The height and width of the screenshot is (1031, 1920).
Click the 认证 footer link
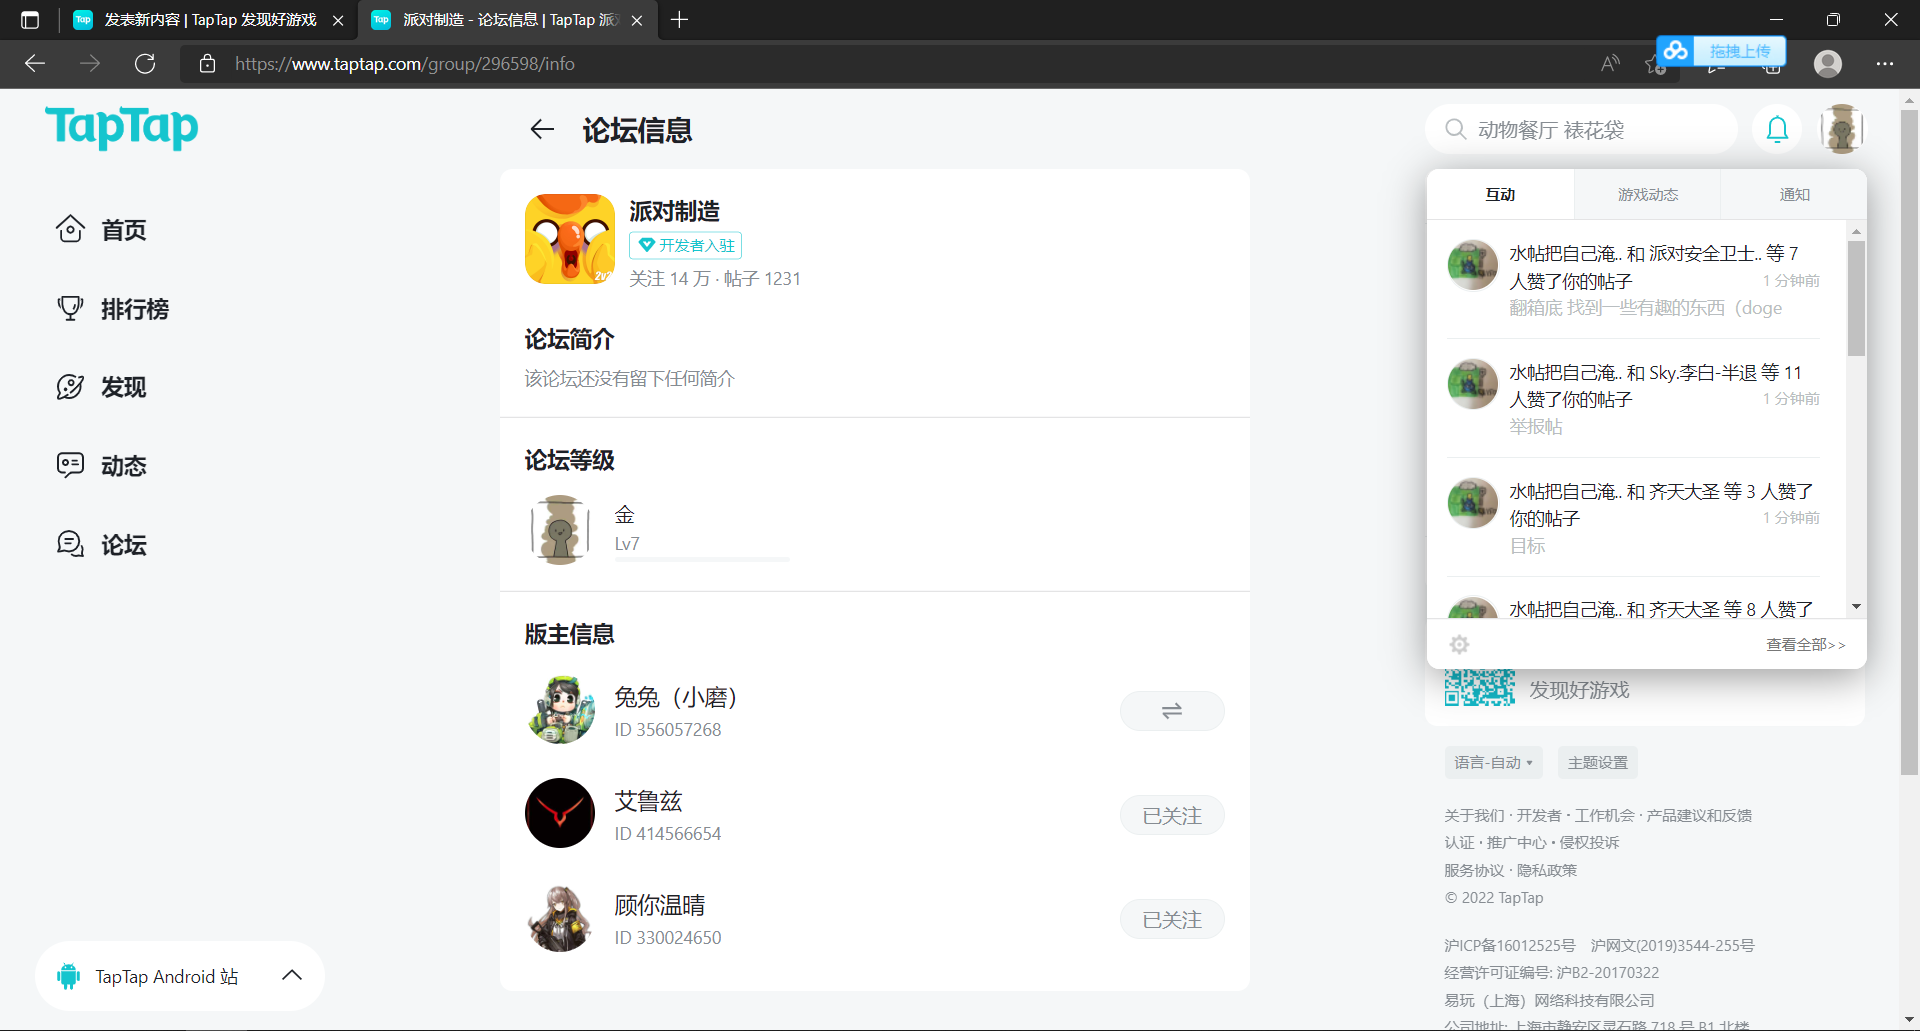[1459, 843]
